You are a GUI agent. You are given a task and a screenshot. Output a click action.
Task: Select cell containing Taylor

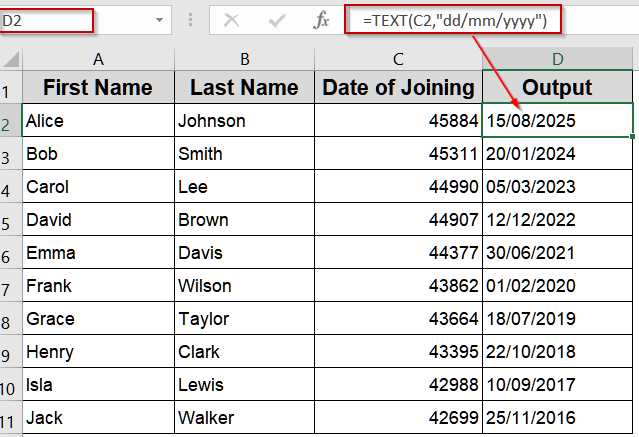pos(245,318)
